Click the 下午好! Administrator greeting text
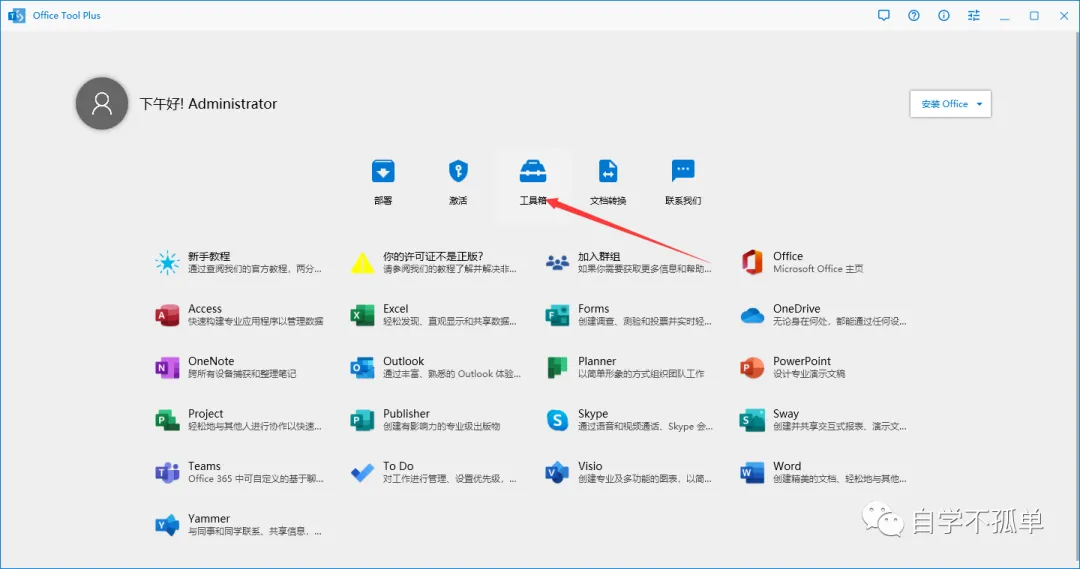The width and height of the screenshot is (1080, 569). pos(208,103)
